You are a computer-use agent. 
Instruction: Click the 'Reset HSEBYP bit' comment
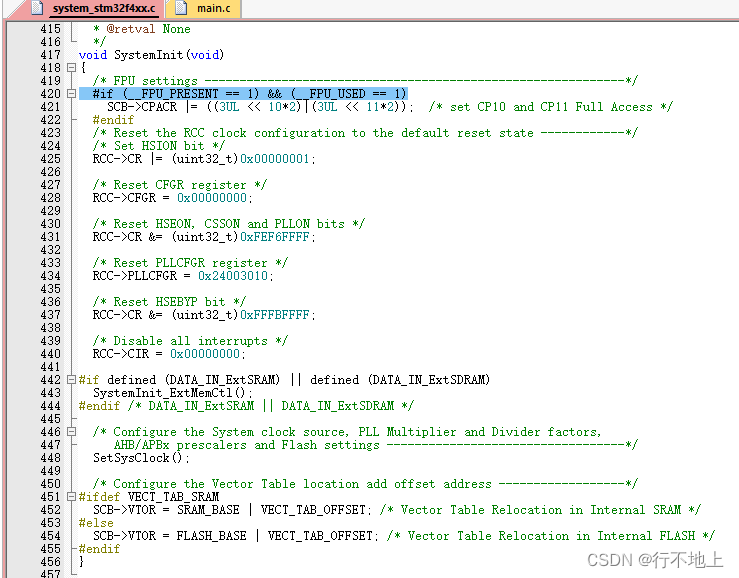(169, 302)
